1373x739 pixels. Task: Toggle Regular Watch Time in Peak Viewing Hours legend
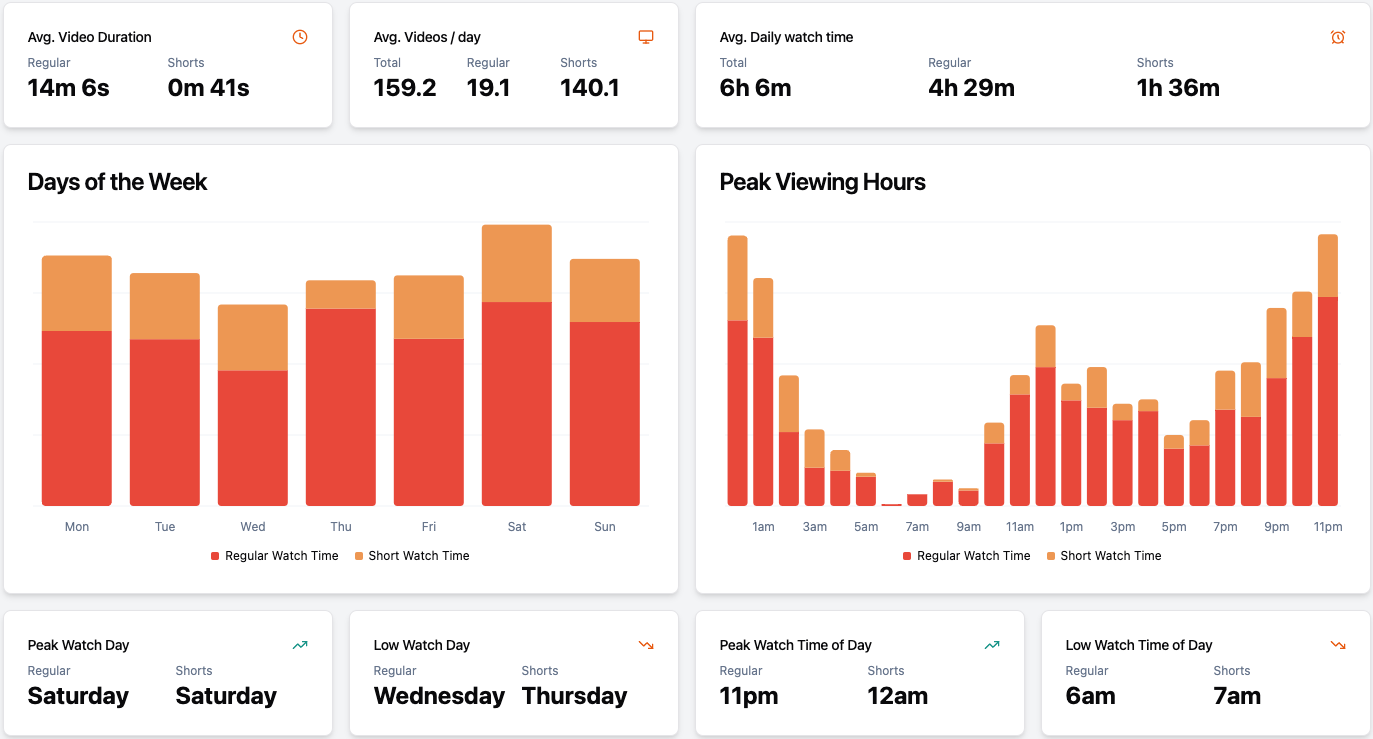pos(966,555)
